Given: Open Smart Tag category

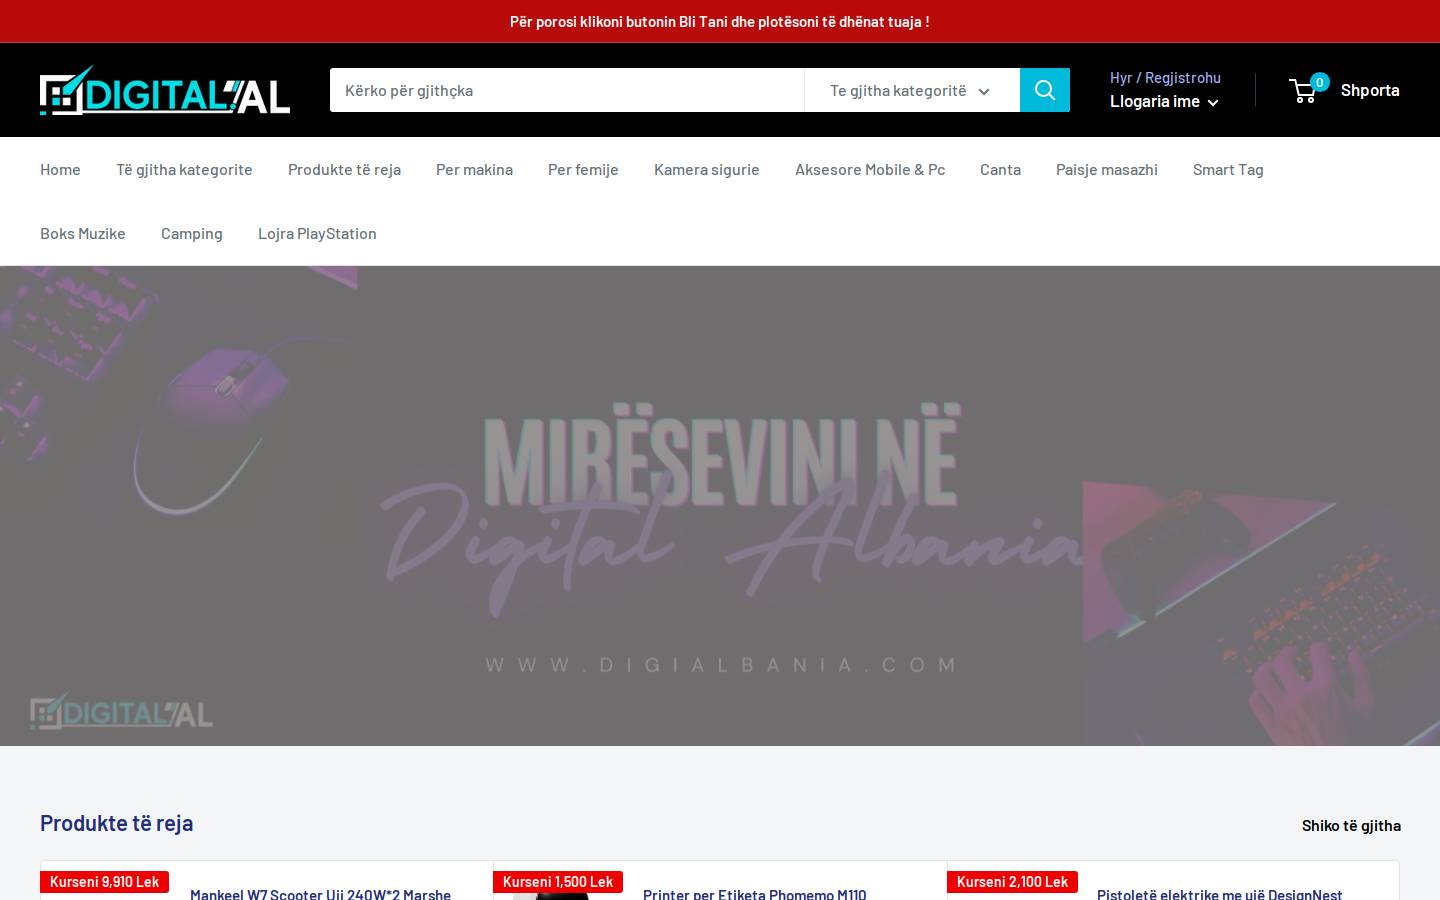Looking at the screenshot, I should pos(1228,169).
